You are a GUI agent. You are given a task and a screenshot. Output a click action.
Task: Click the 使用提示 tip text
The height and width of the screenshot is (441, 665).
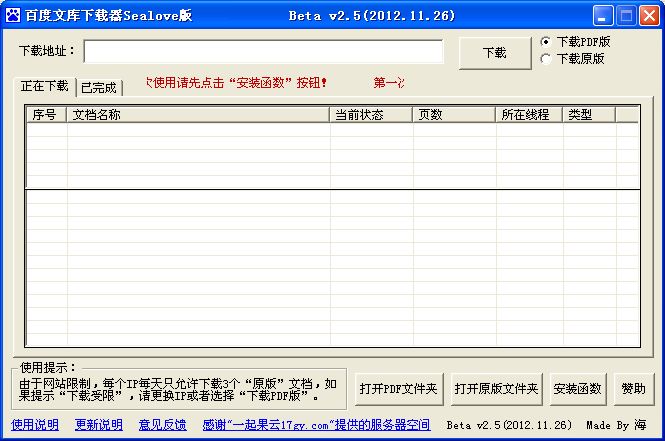point(178,390)
